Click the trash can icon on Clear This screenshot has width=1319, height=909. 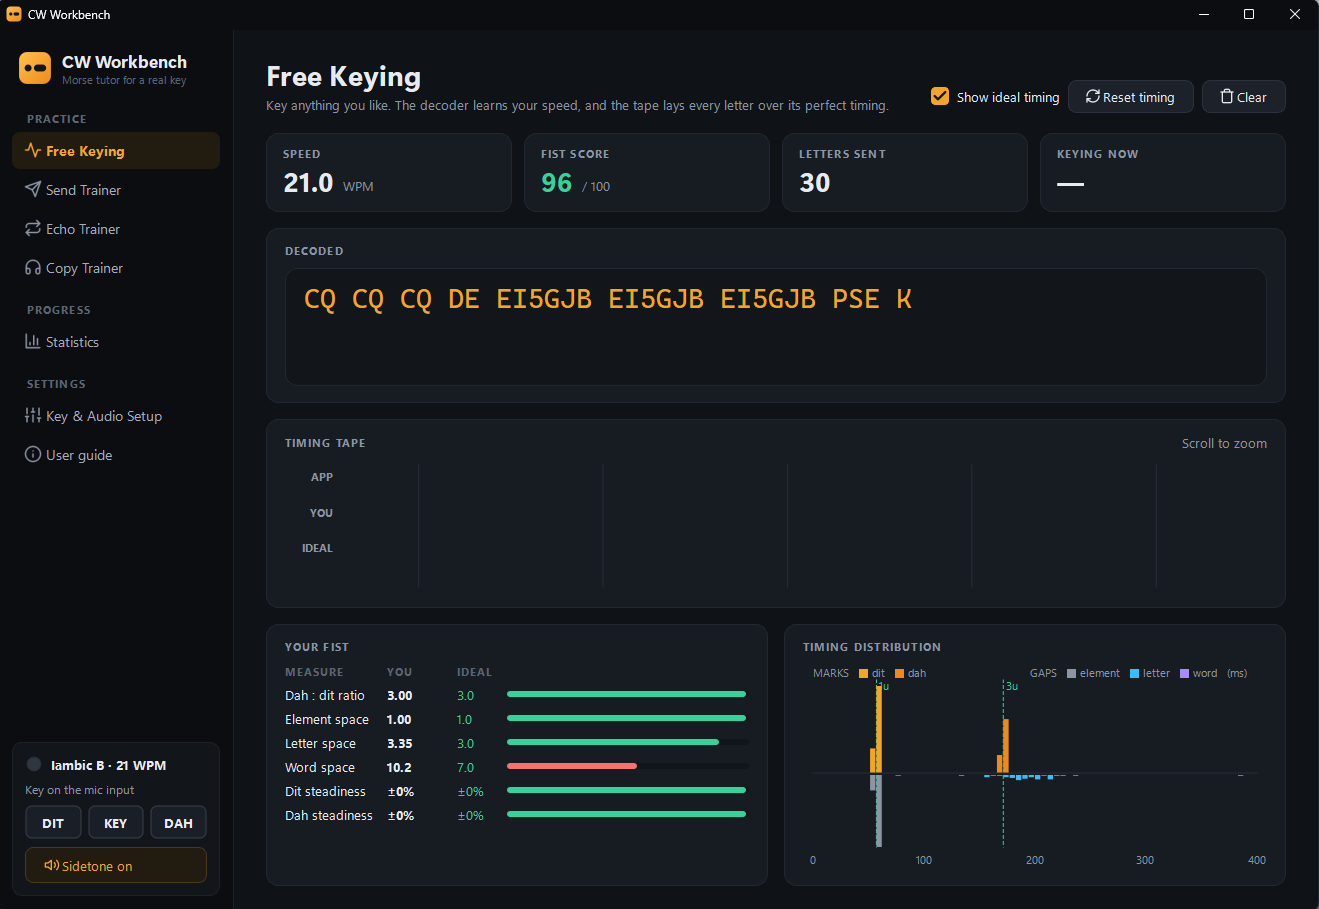1227,97
